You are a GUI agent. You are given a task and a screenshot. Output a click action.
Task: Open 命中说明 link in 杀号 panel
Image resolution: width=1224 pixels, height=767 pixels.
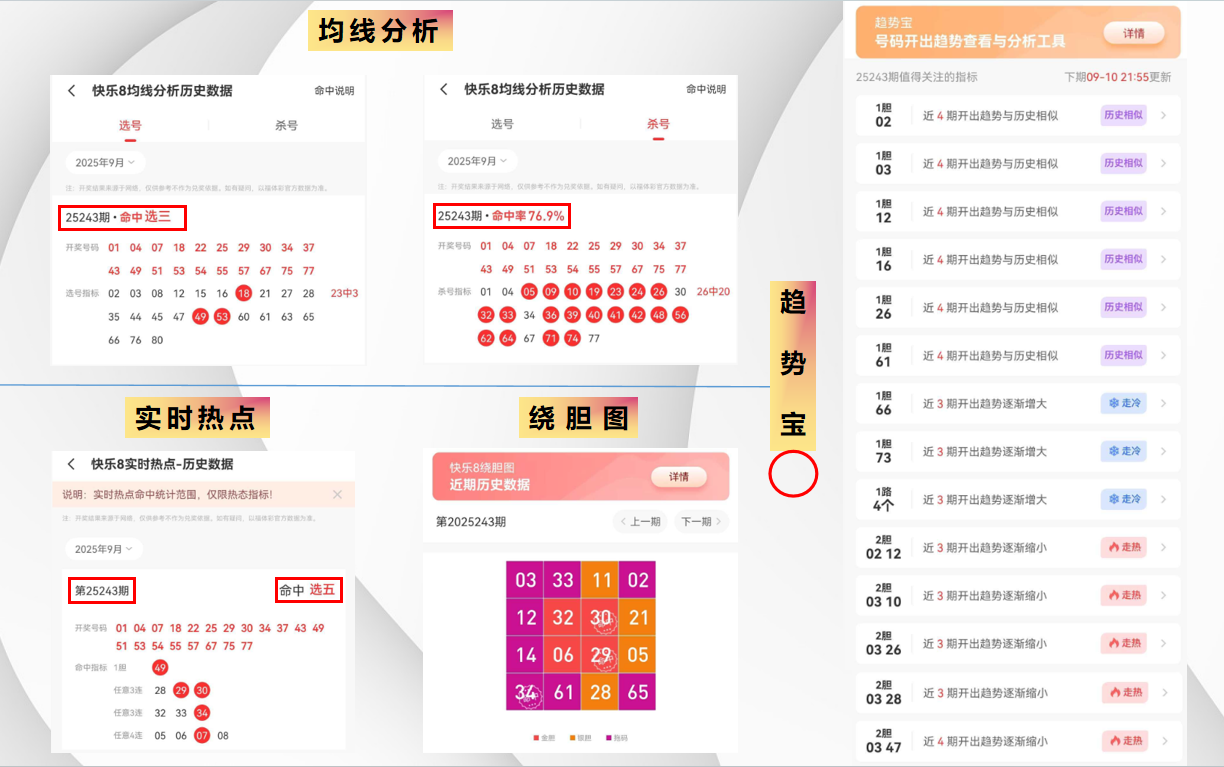pos(706,89)
